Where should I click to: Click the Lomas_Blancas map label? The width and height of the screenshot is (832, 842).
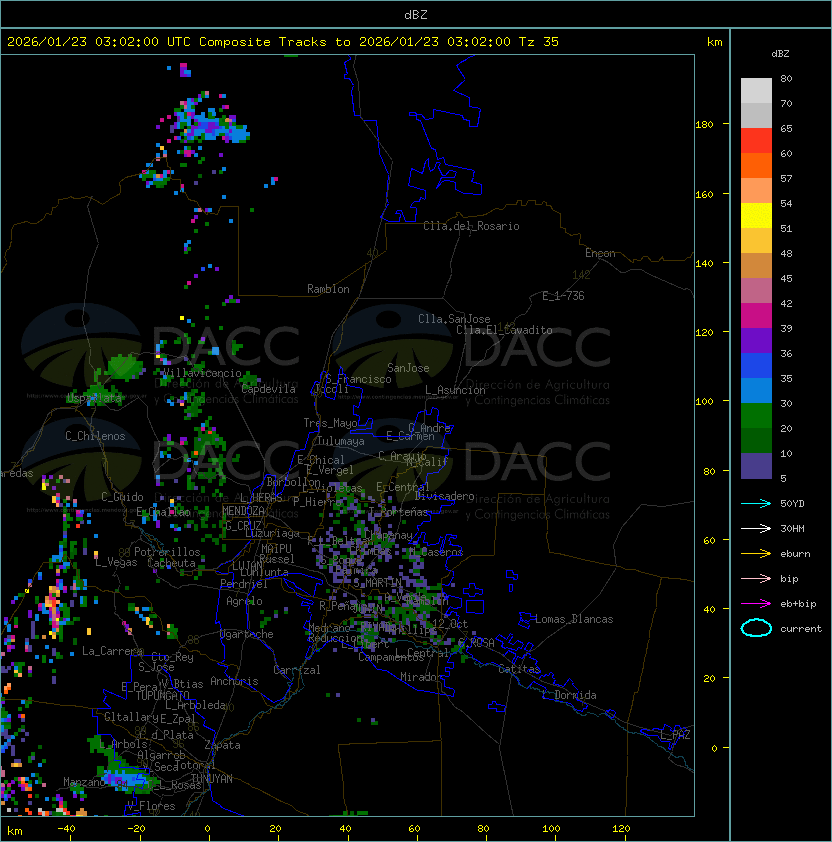574,619
